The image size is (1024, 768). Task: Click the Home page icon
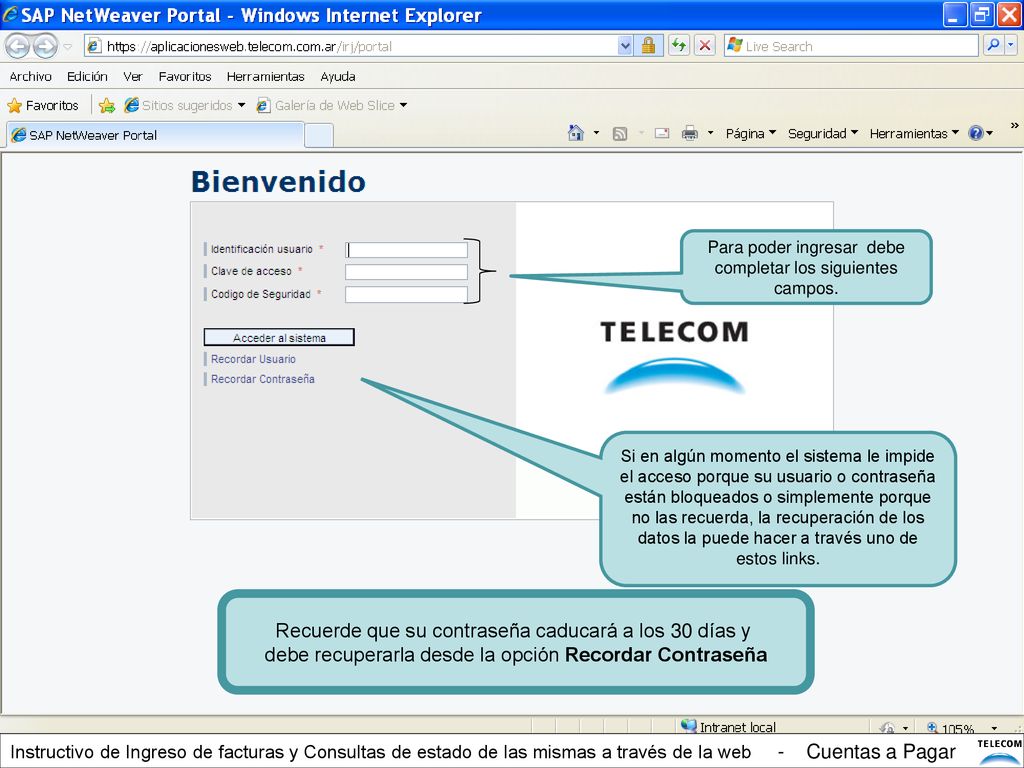coord(575,133)
